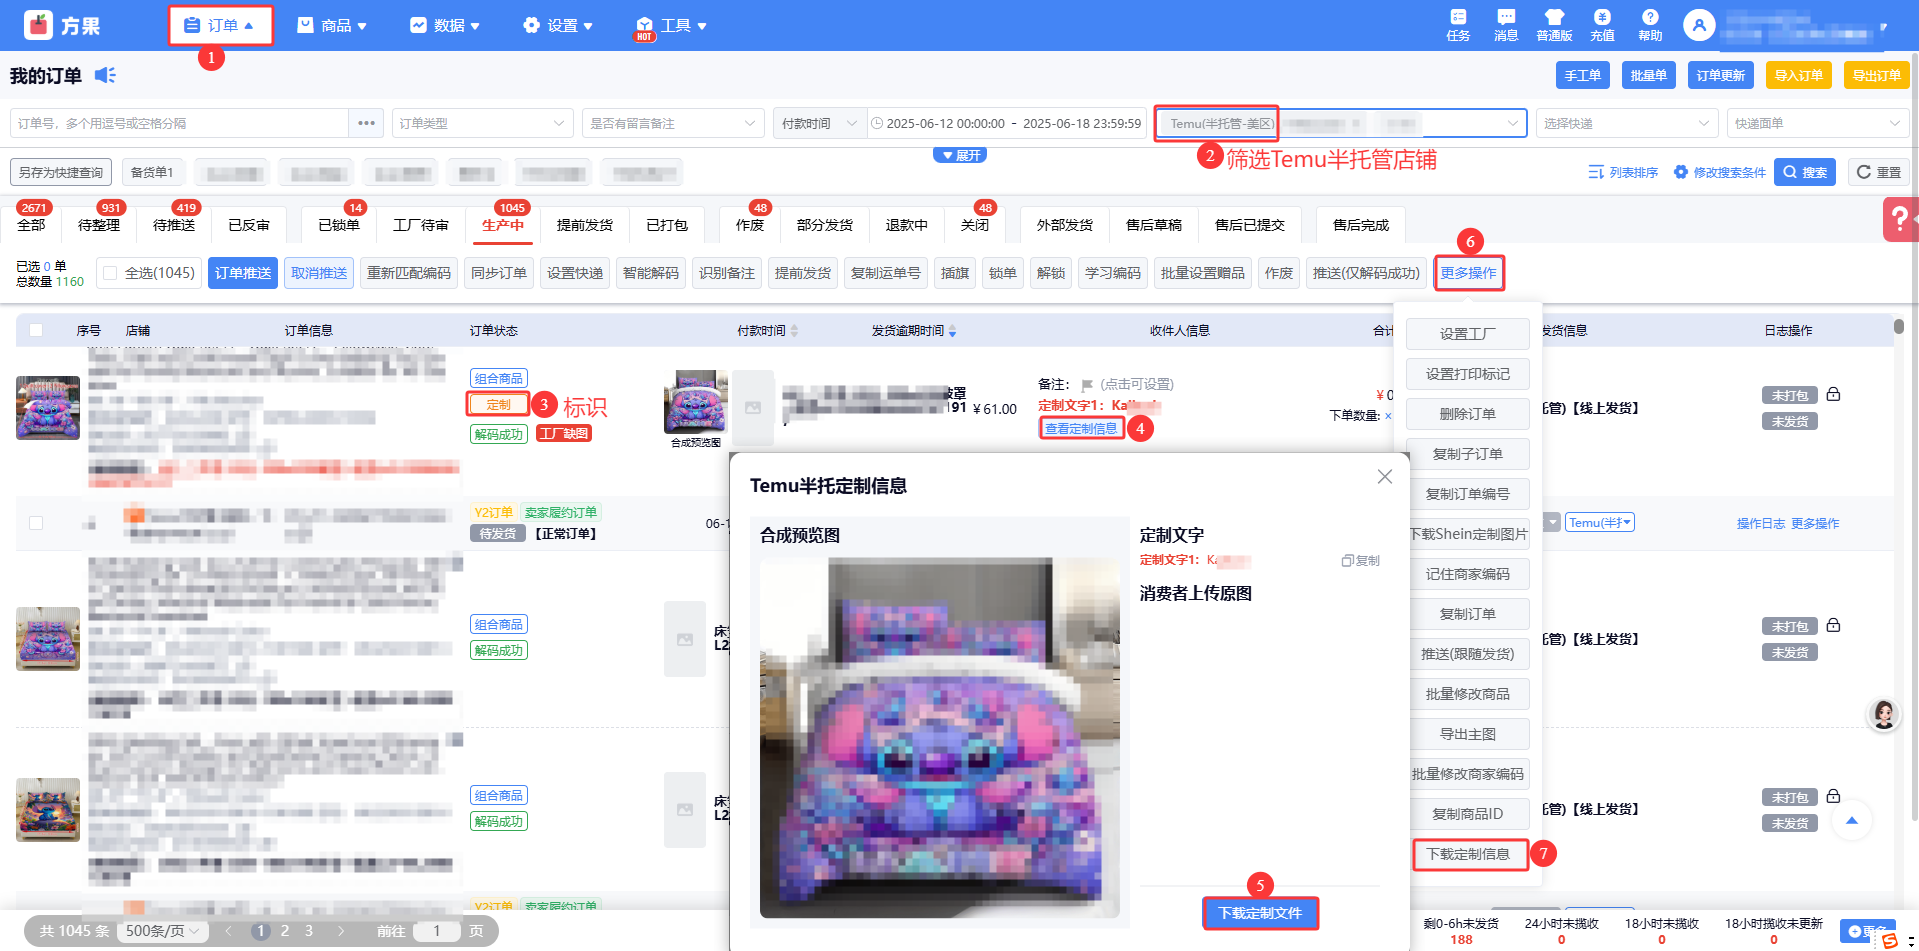Click the 搜索 search button

tap(1804, 172)
